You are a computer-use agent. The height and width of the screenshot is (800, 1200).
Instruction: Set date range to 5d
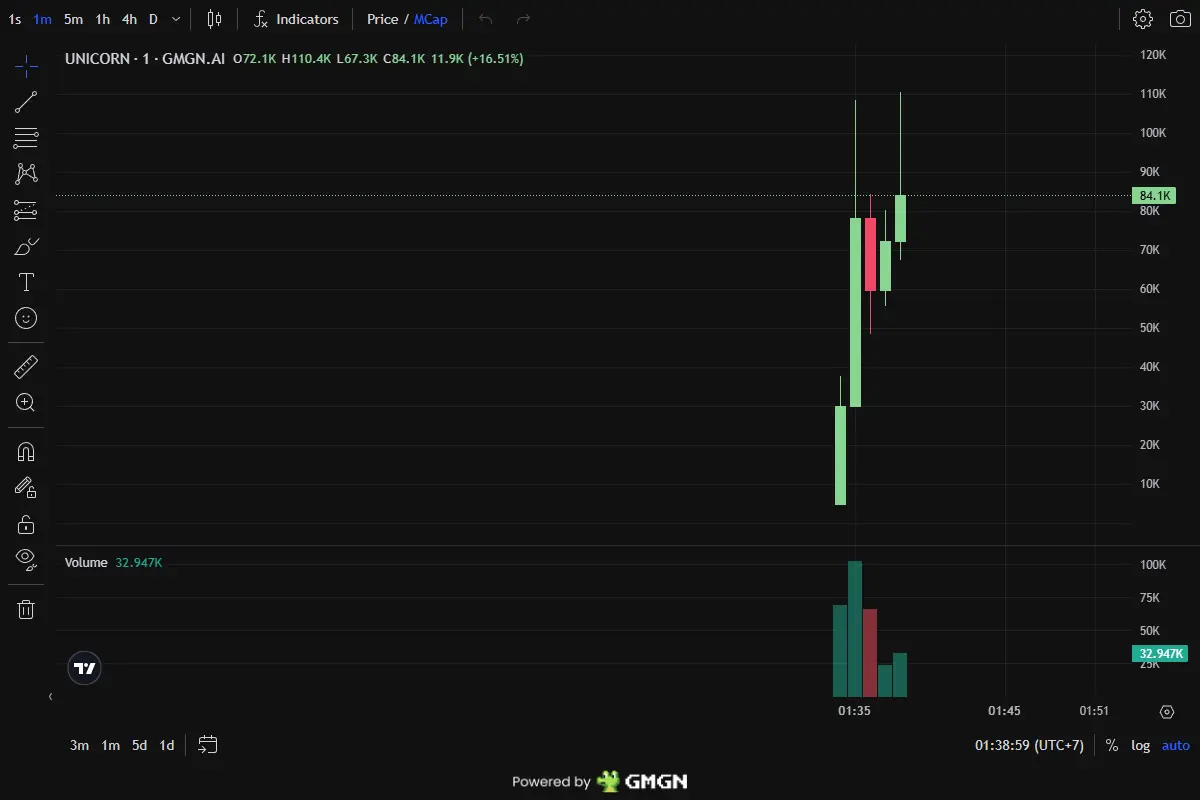(140, 745)
